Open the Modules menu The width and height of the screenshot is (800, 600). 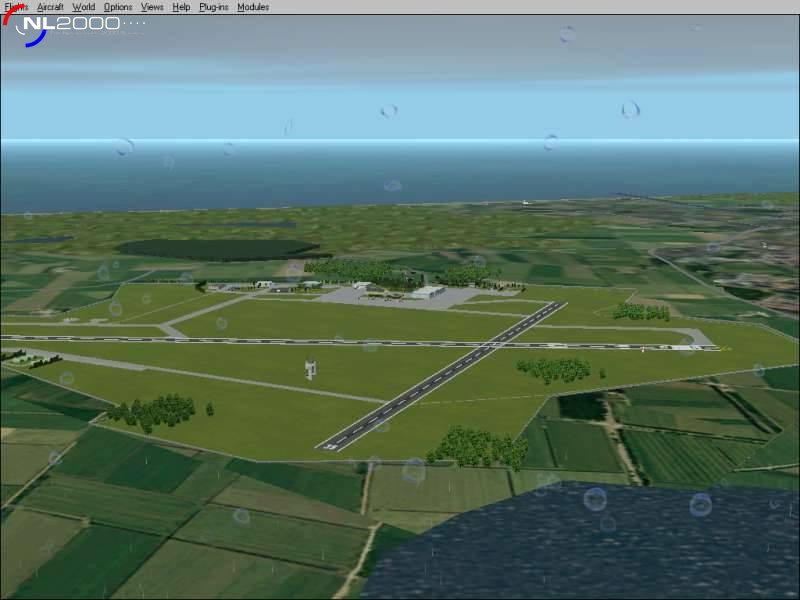click(253, 7)
